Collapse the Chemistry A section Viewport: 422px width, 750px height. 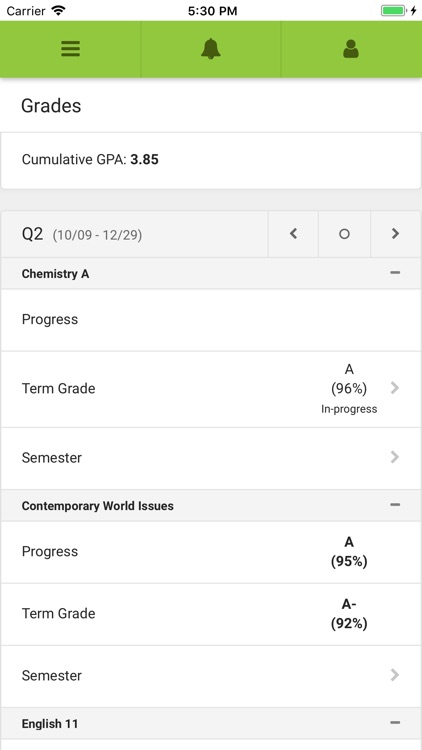coord(395,273)
